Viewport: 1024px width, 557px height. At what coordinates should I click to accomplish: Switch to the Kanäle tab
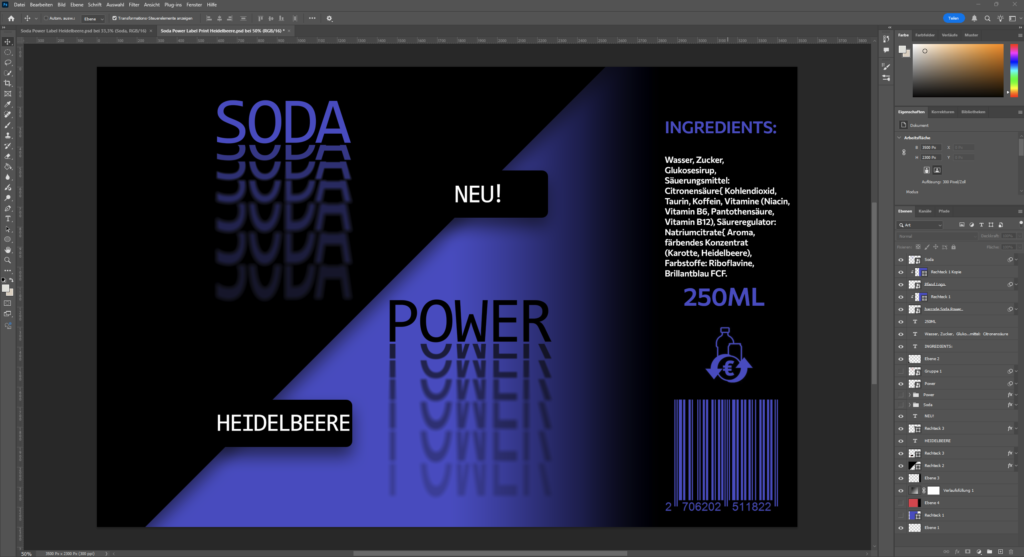coord(925,211)
